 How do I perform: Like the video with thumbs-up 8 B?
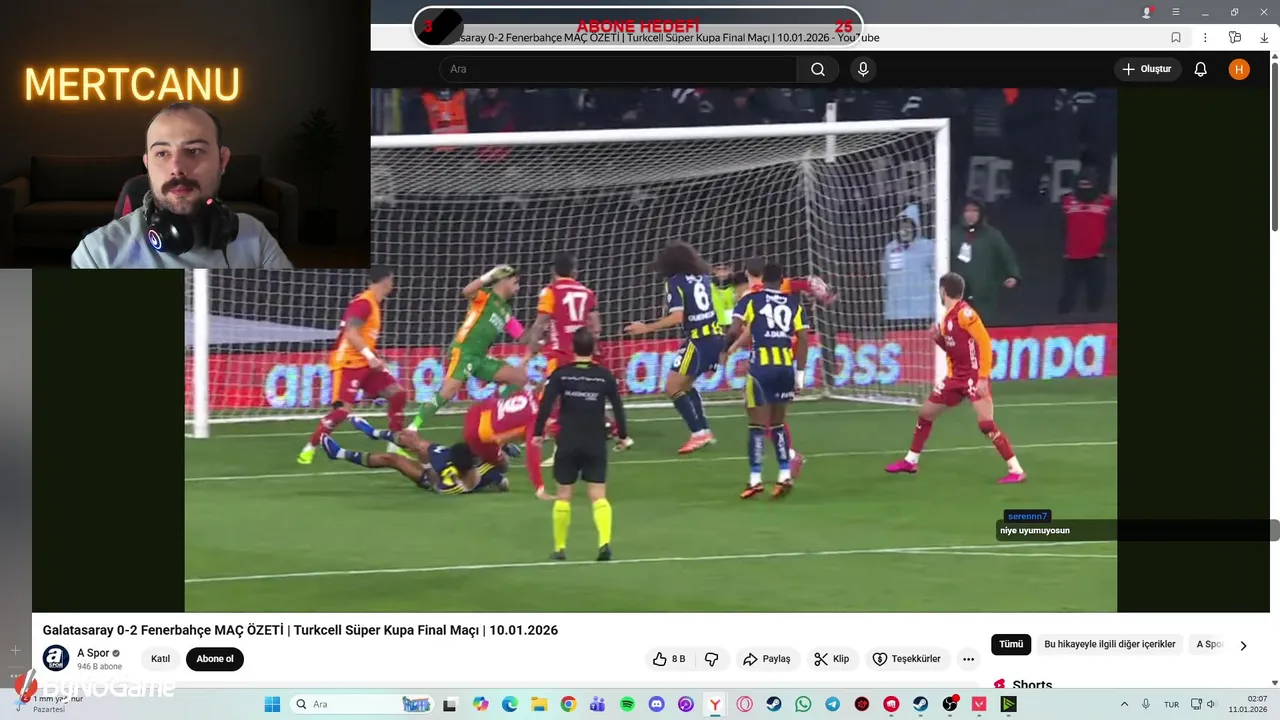tap(669, 659)
